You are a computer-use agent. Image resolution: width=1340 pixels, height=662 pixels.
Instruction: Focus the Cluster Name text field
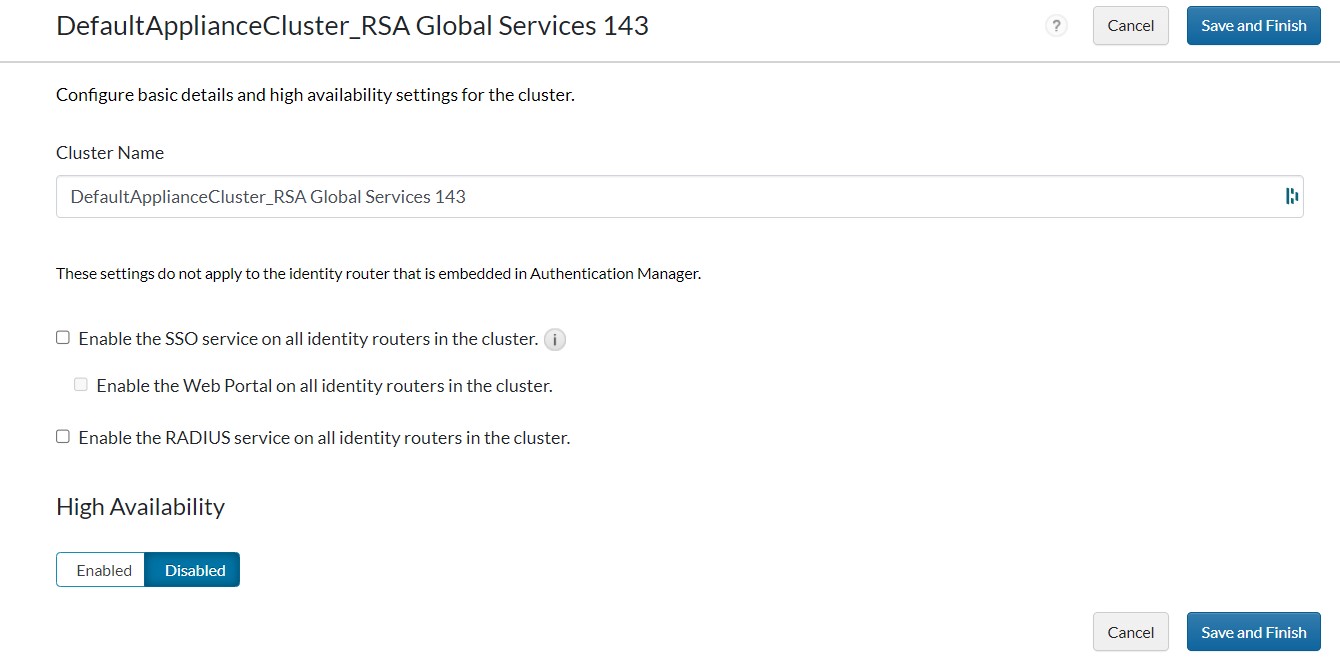click(660, 197)
